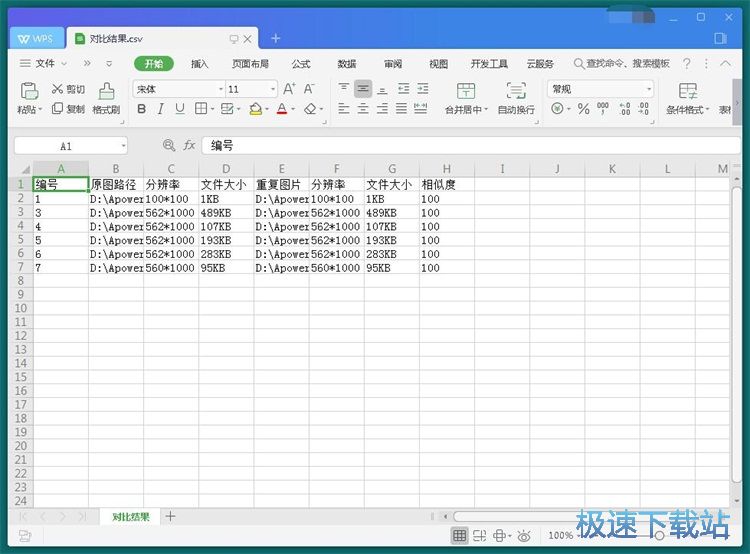The height and width of the screenshot is (554, 750).
Task: Click the decrease indent icon
Action: pyautogui.click(x=404, y=89)
